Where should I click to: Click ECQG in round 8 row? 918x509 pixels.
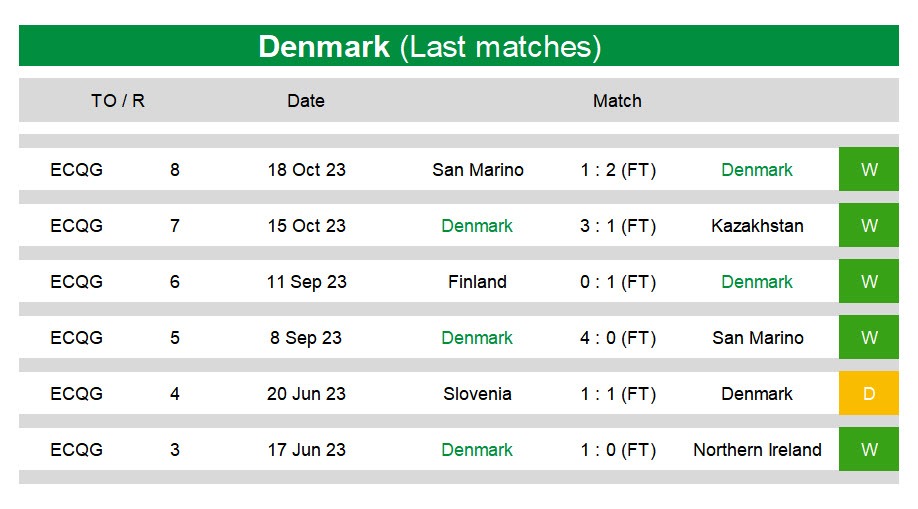click(x=76, y=170)
